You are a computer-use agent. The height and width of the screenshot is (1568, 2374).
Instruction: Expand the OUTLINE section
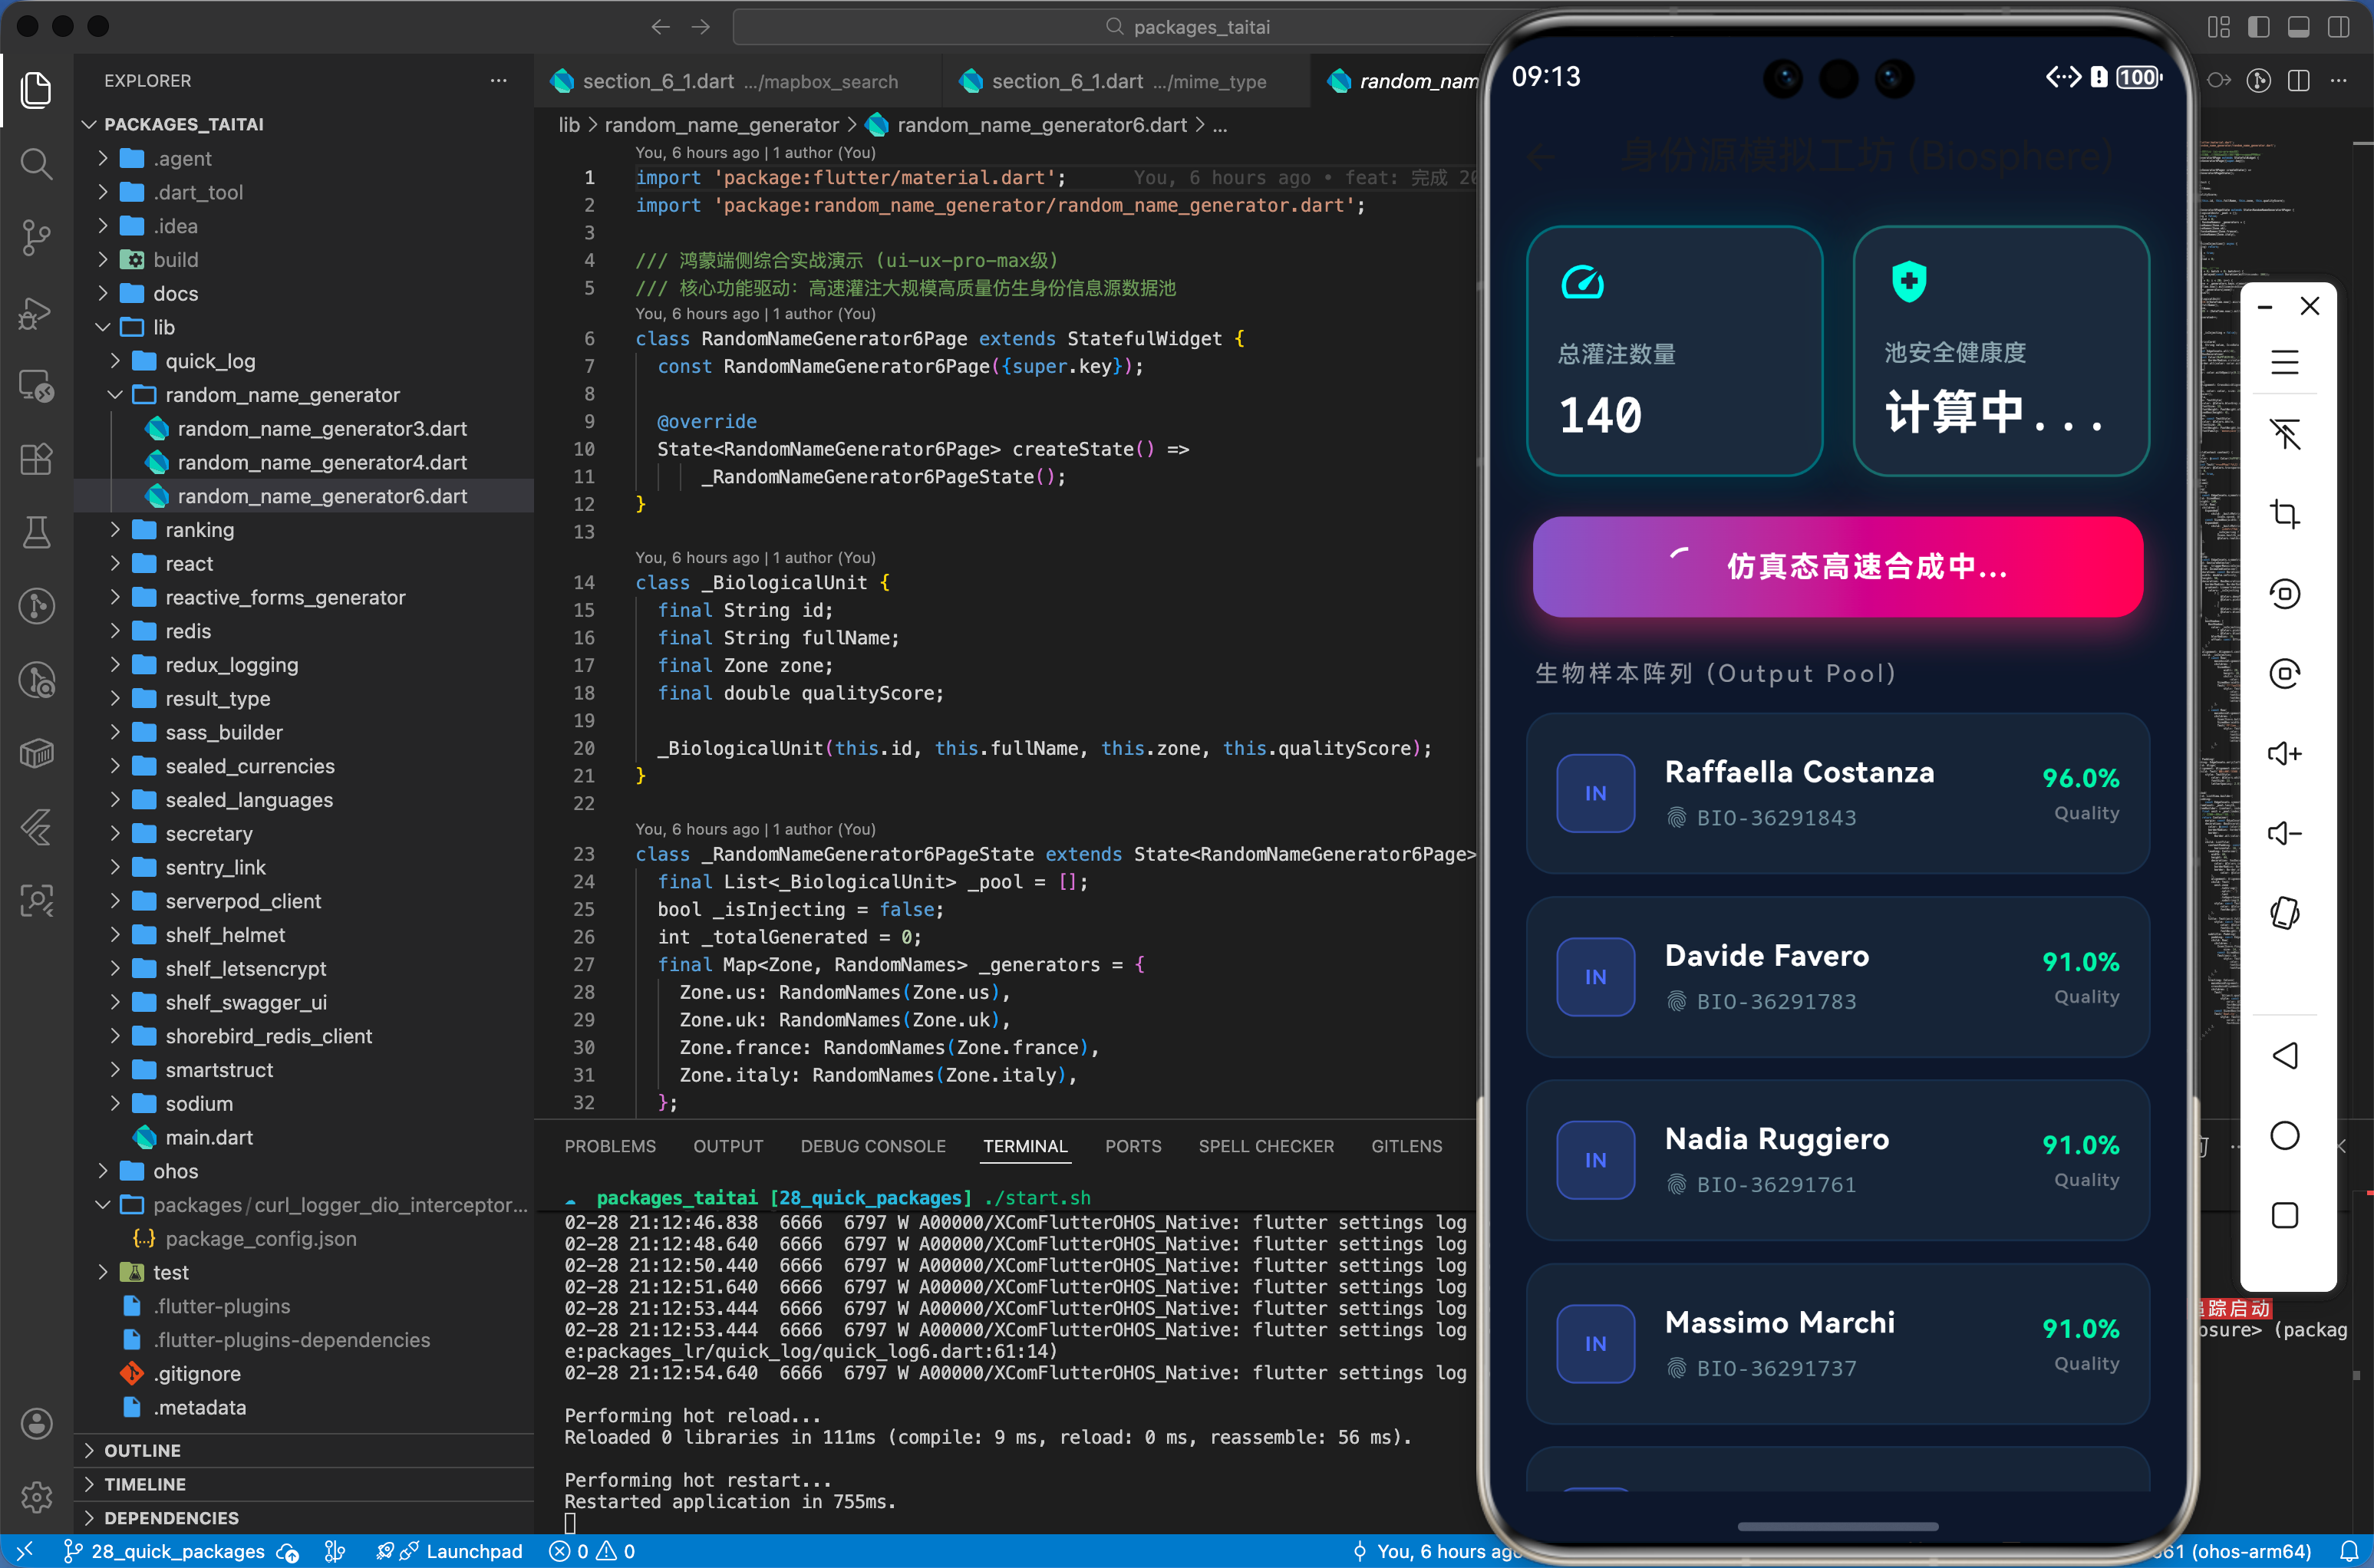[x=142, y=1450]
